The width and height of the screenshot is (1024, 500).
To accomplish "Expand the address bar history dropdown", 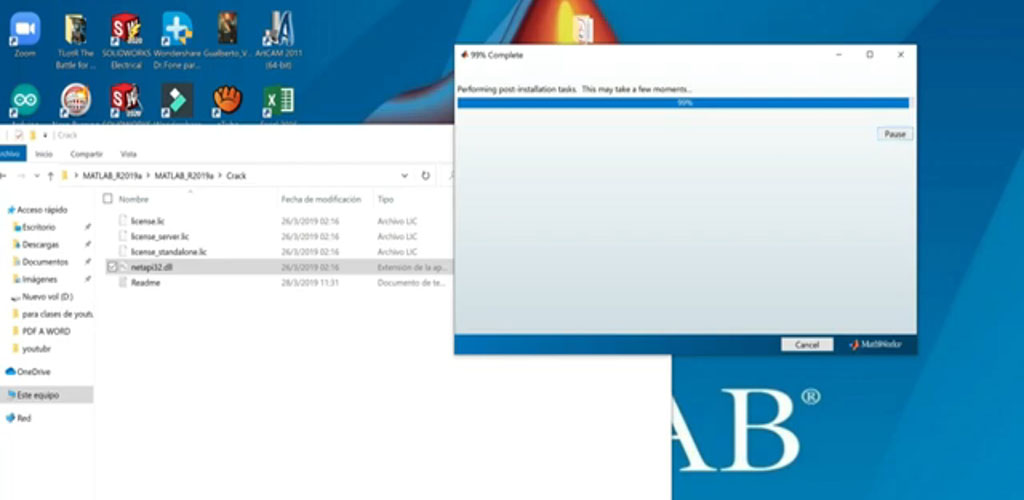I will point(404,176).
